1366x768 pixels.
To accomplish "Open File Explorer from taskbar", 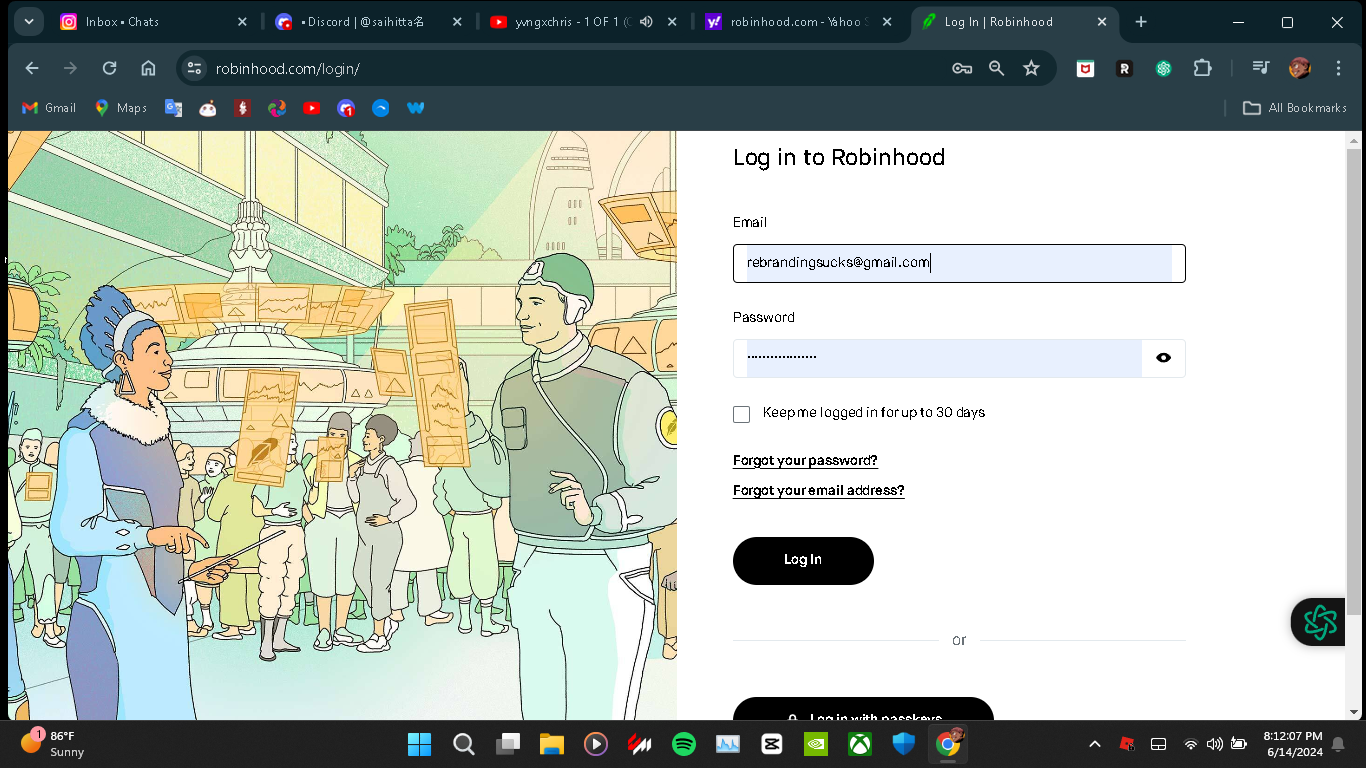I will 552,744.
